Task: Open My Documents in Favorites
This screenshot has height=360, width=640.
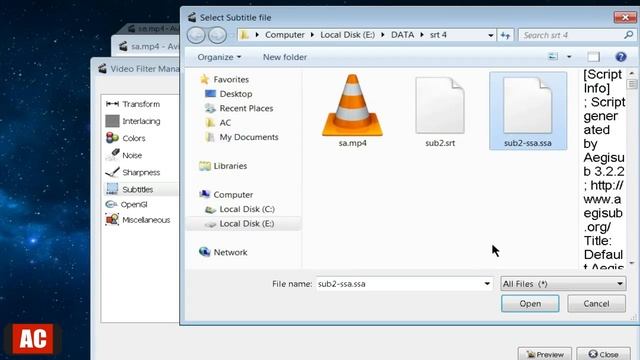Action: (x=242, y=137)
